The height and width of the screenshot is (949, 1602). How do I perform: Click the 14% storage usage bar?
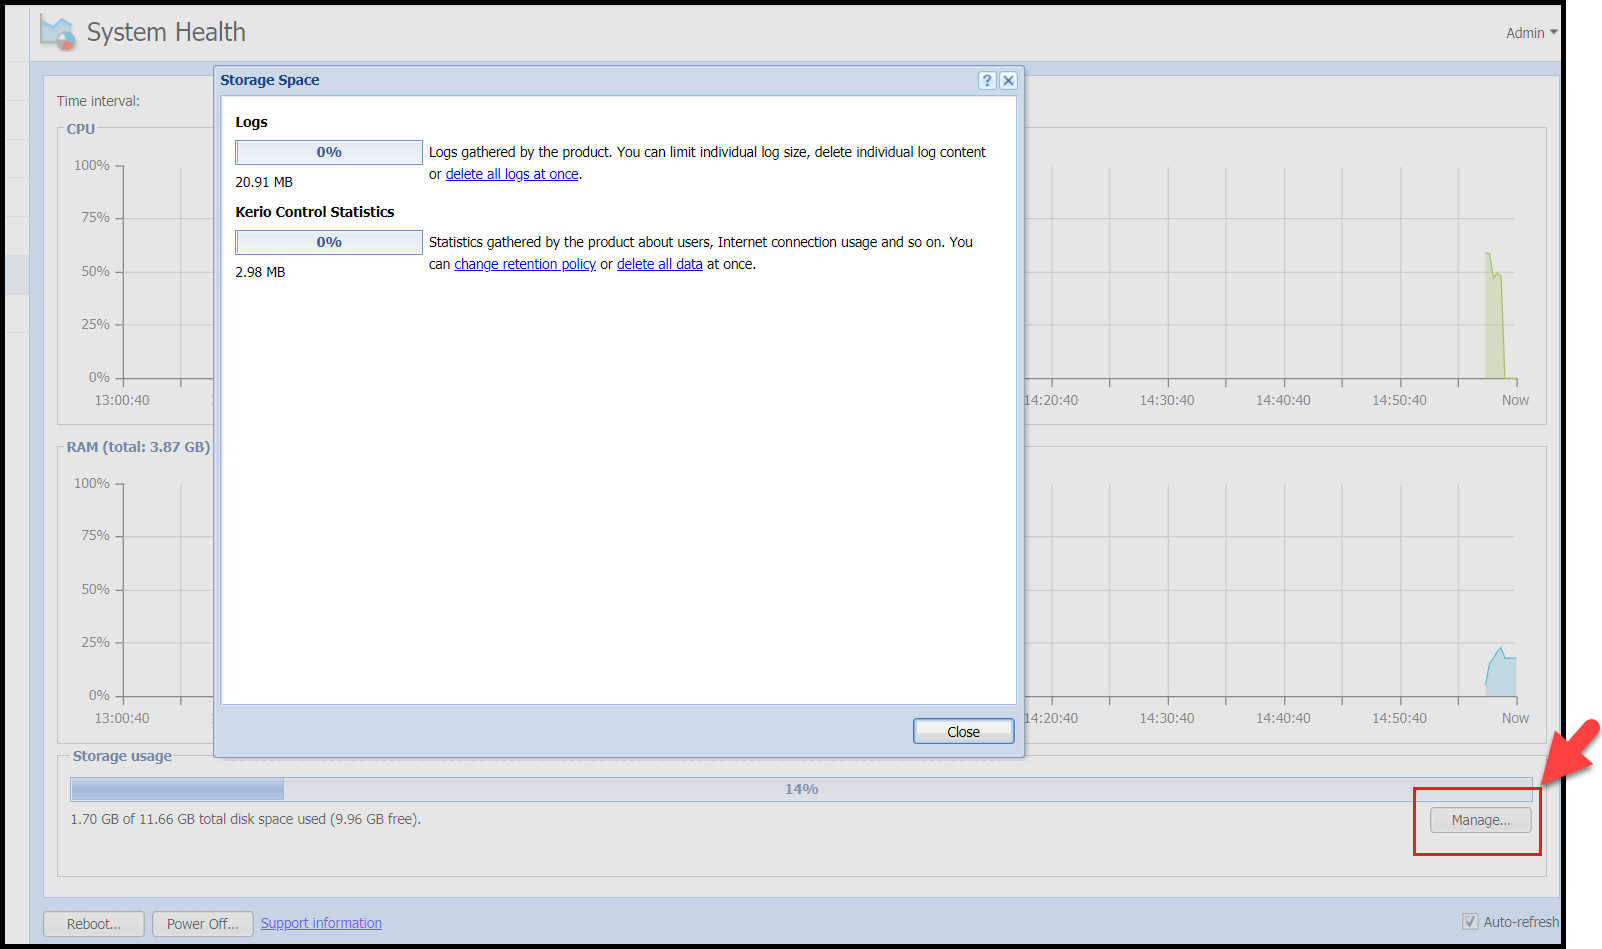tap(801, 789)
